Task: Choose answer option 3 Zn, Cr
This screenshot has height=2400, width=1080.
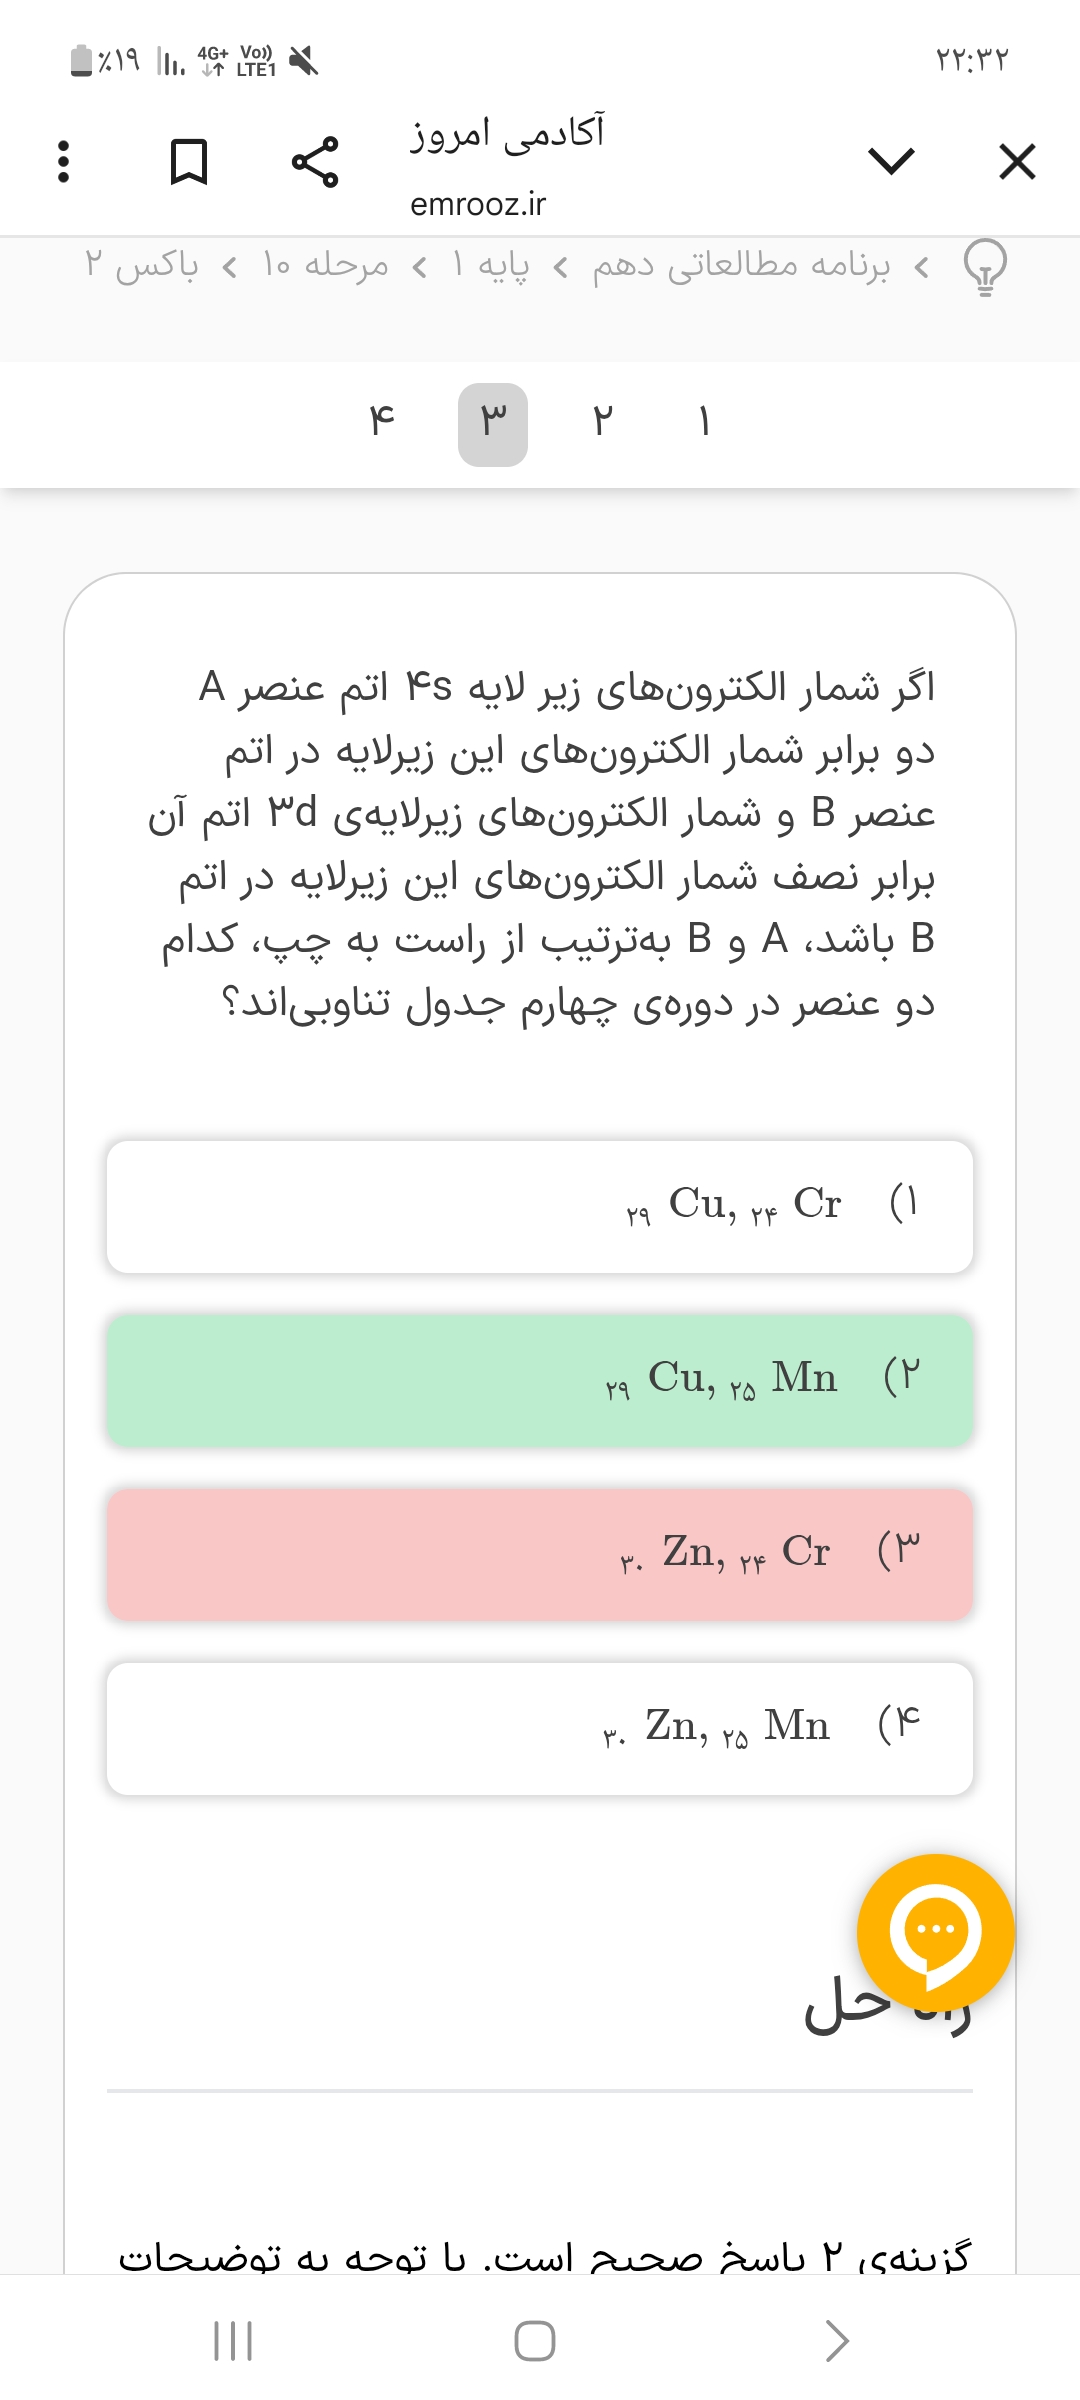Action: 540,1554
